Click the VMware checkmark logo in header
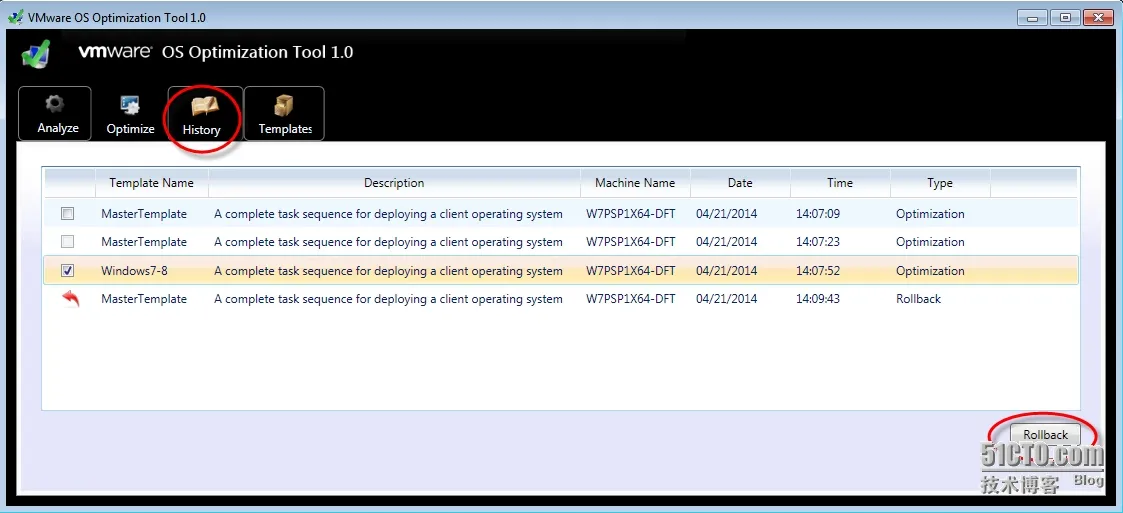 tap(35, 53)
